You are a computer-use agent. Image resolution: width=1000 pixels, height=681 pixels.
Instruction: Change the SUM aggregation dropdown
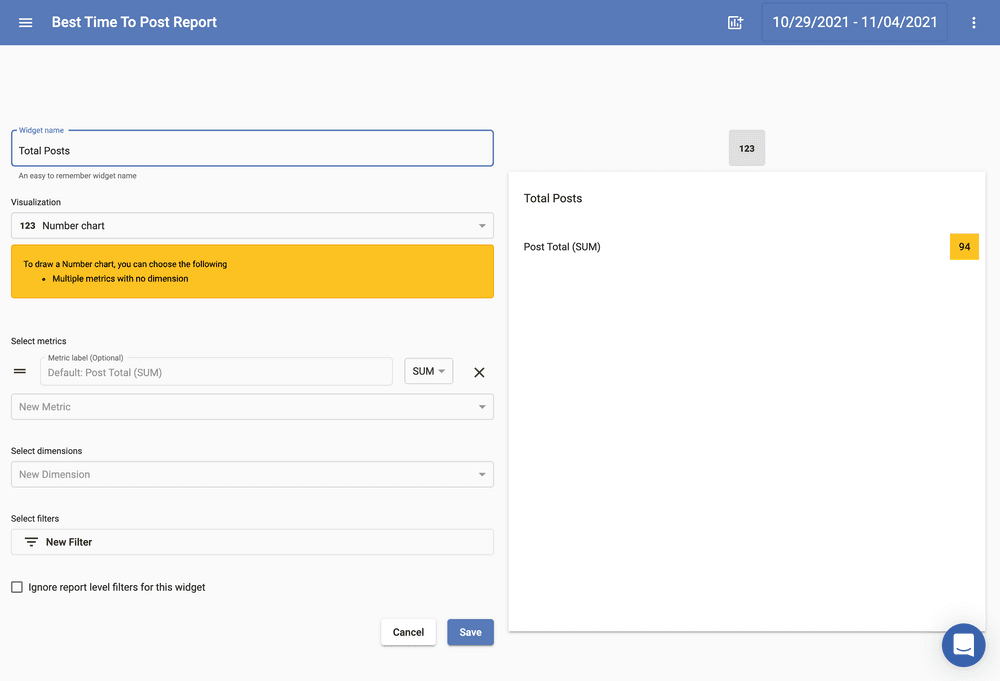(x=428, y=371)
